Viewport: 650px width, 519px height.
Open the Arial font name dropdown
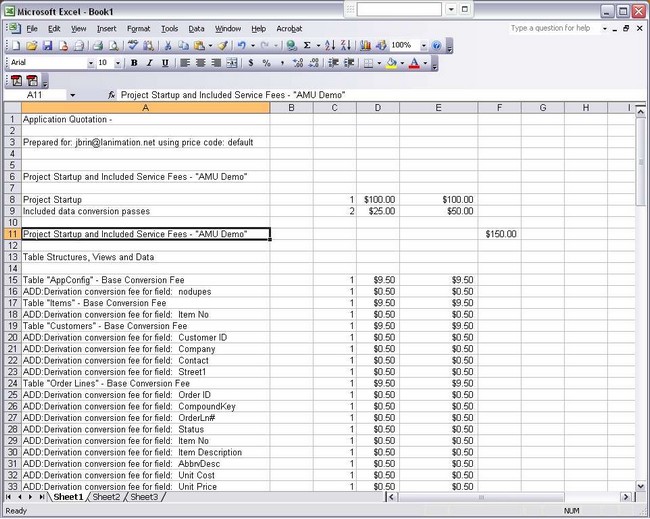[89, 63]
